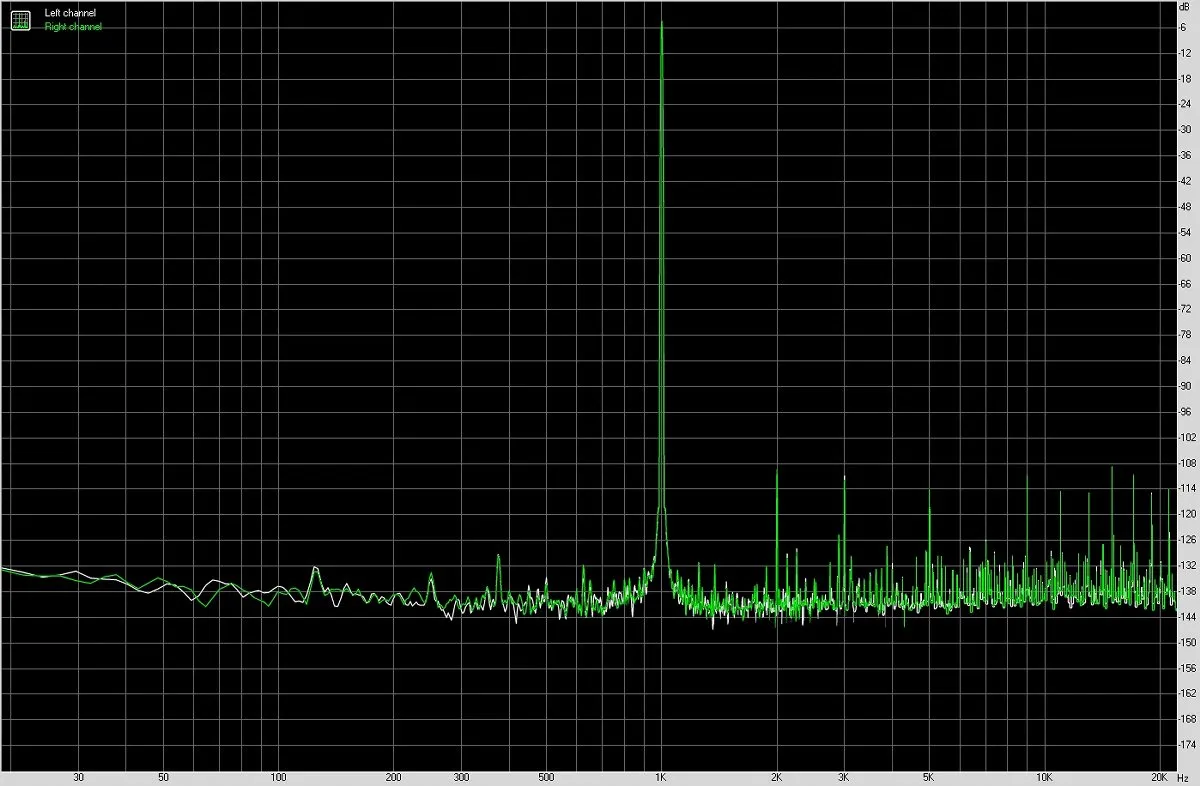Click the '-90' dB scale label
Viewport: 1200px width, 786px height.
coord(1185,386)
